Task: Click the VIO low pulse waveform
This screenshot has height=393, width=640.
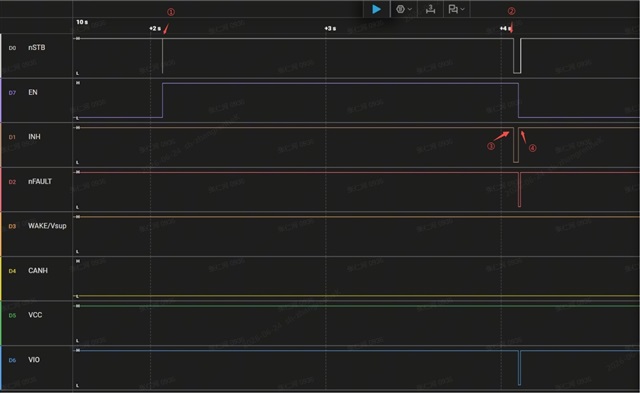Action: point(519,367)
